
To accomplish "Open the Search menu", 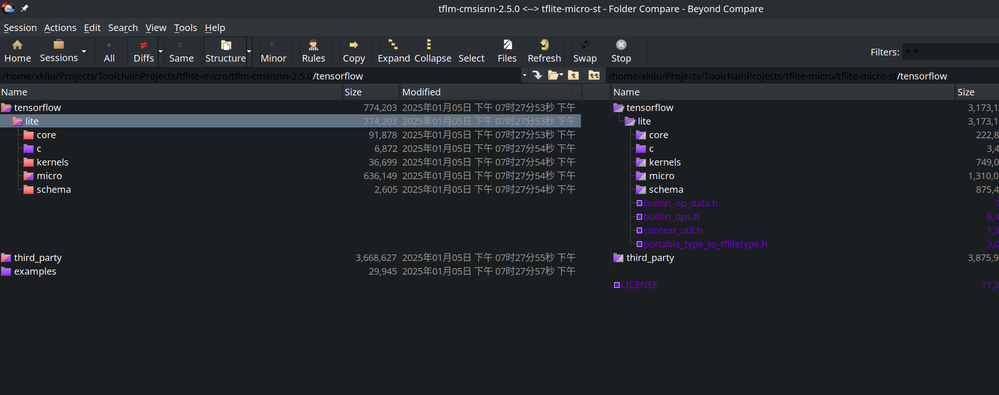I will [123, 27].
